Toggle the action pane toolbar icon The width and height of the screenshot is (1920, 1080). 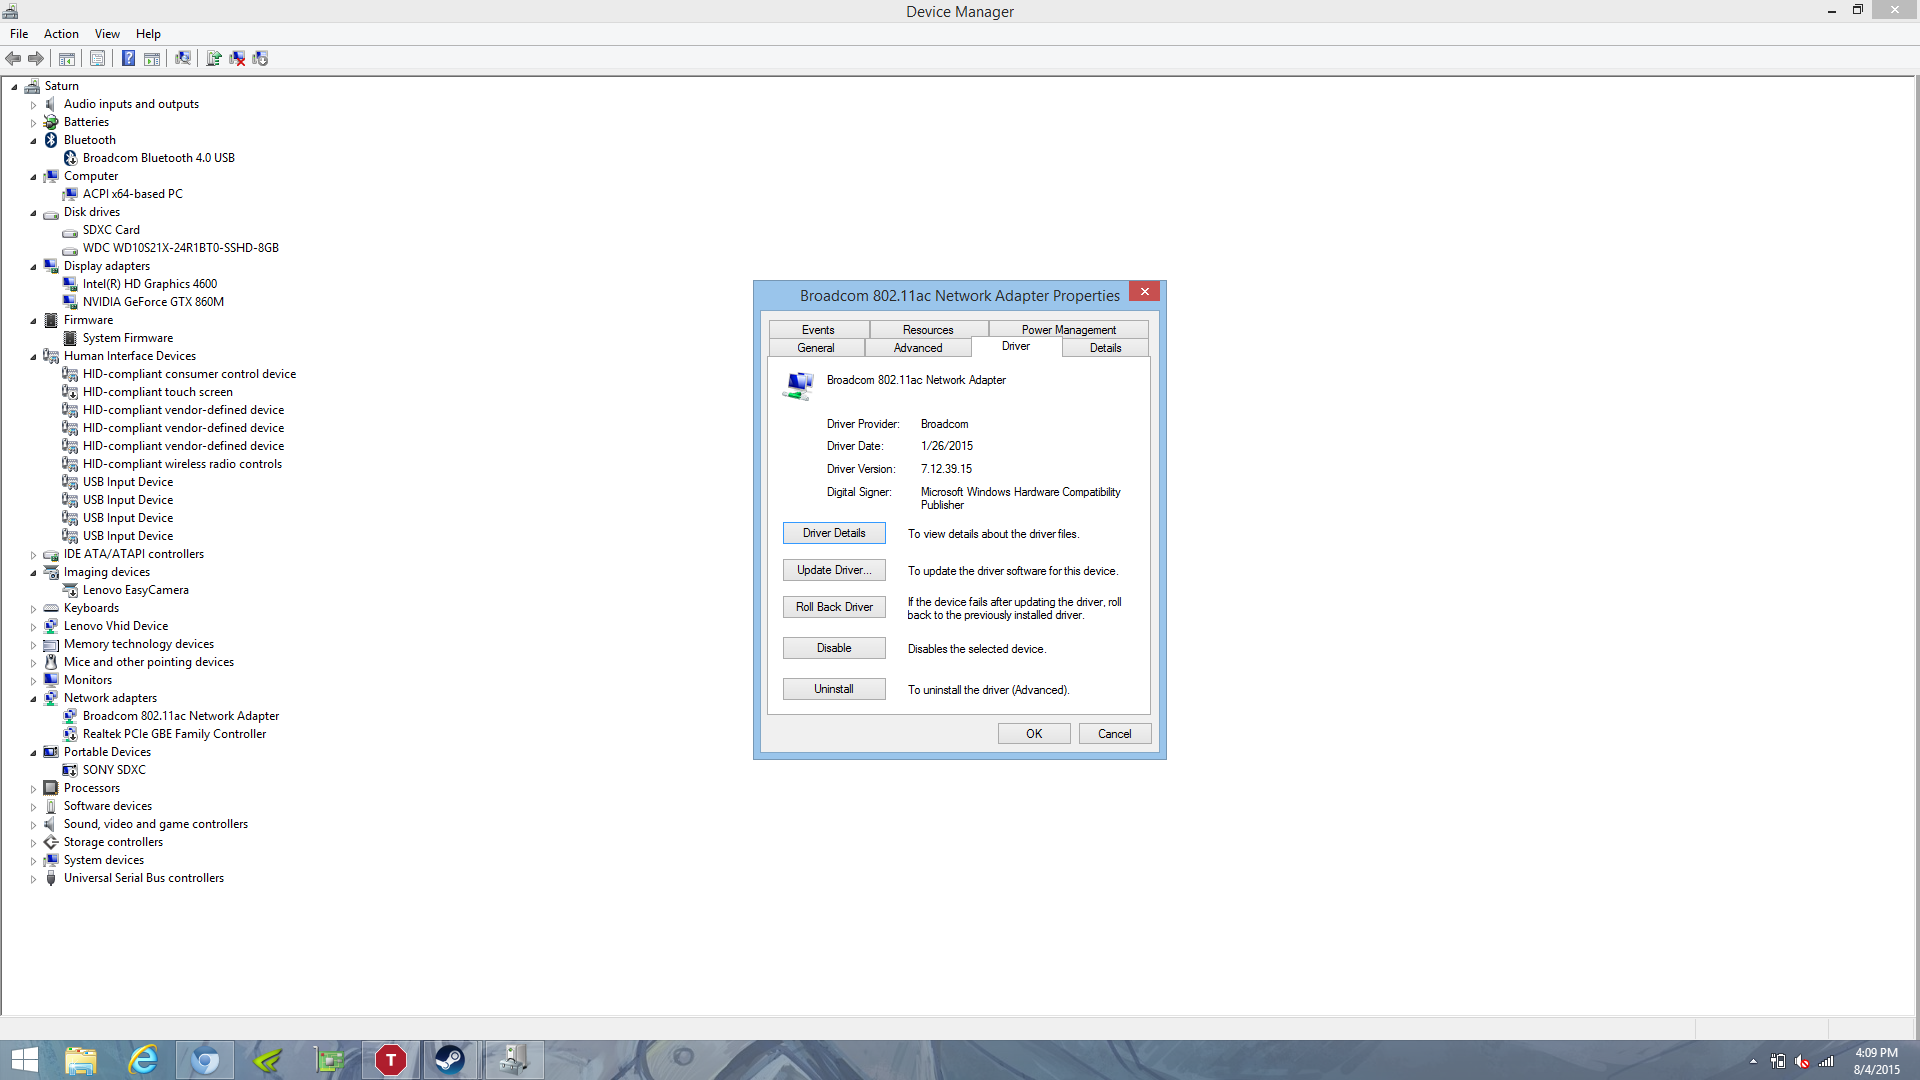pos(152,59)
